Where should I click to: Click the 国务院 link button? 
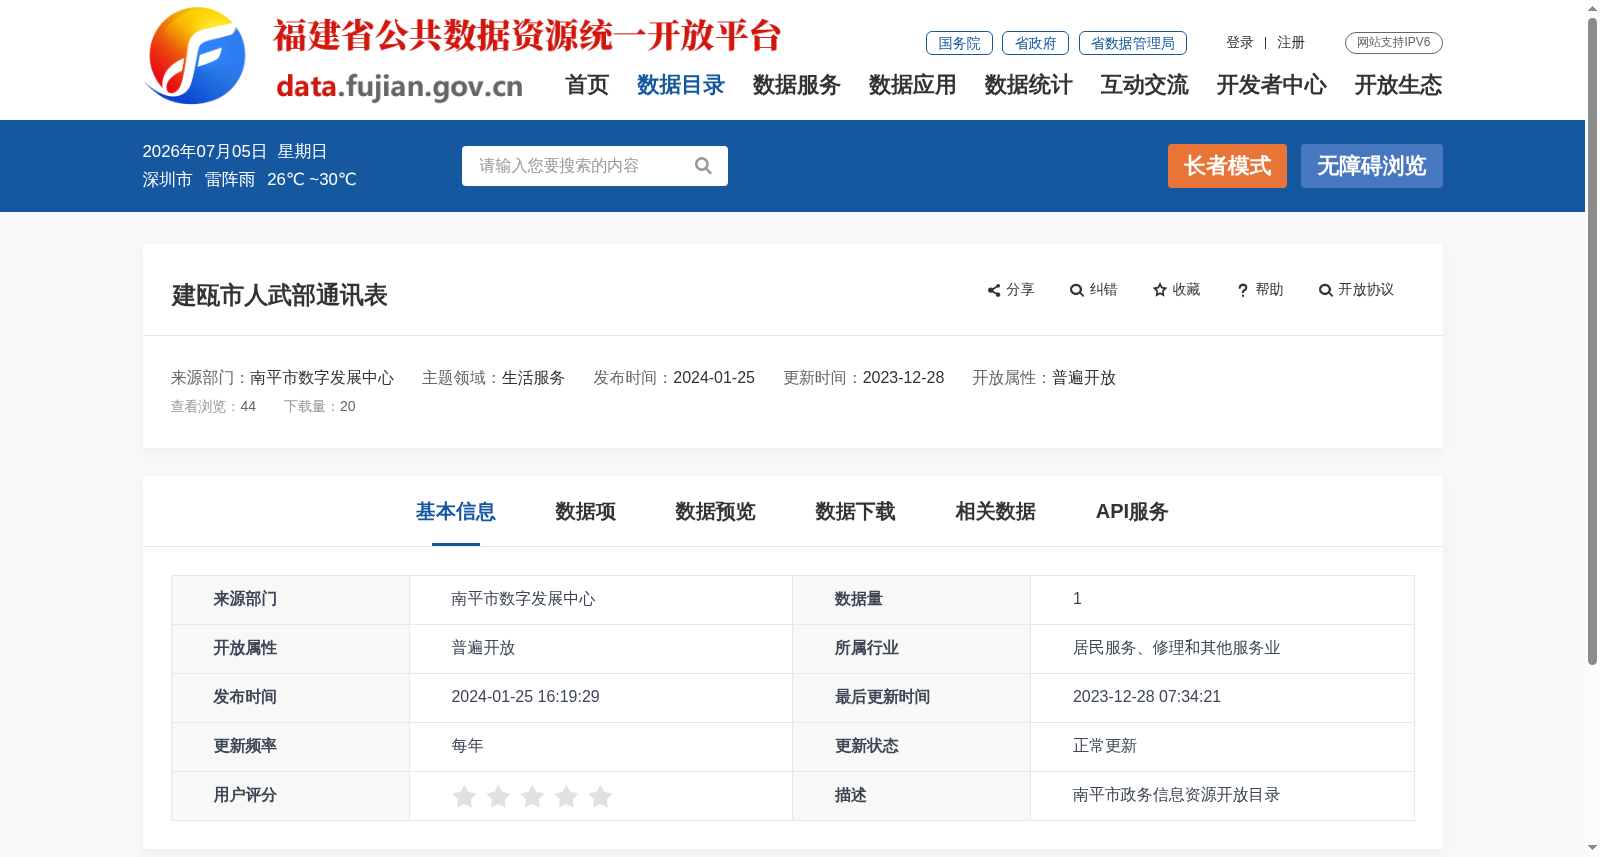click(959, 43)
